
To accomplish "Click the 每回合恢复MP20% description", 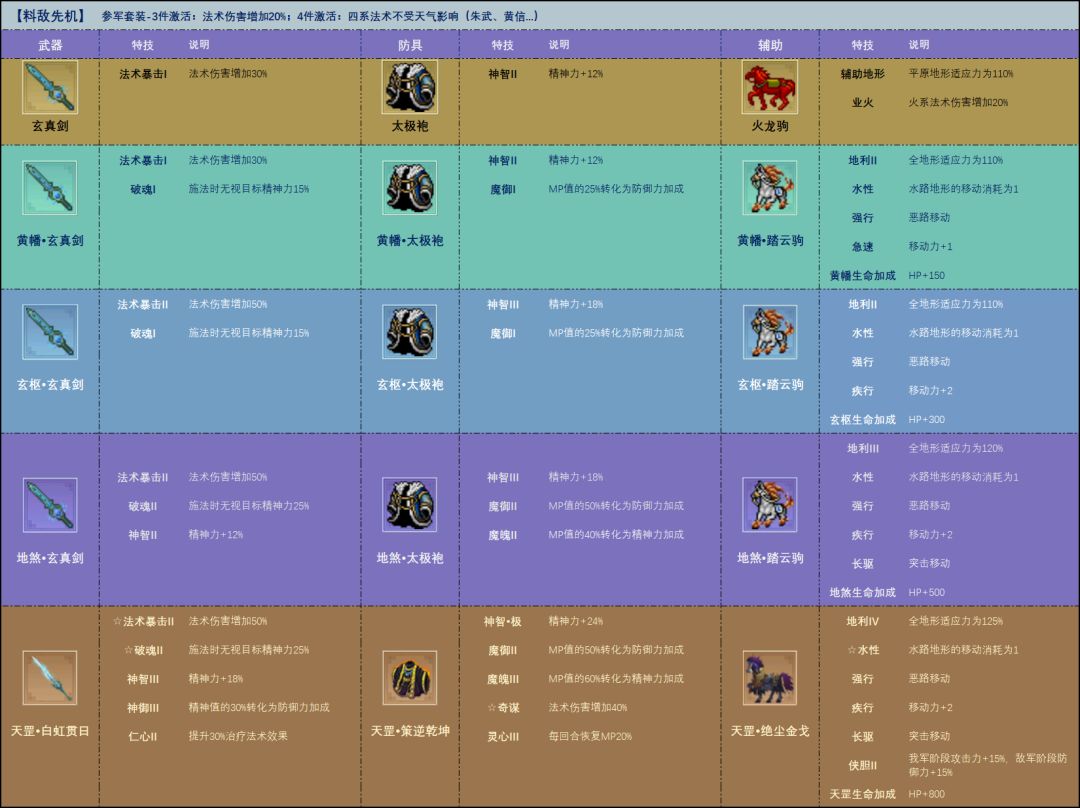I will click(590, 736).
